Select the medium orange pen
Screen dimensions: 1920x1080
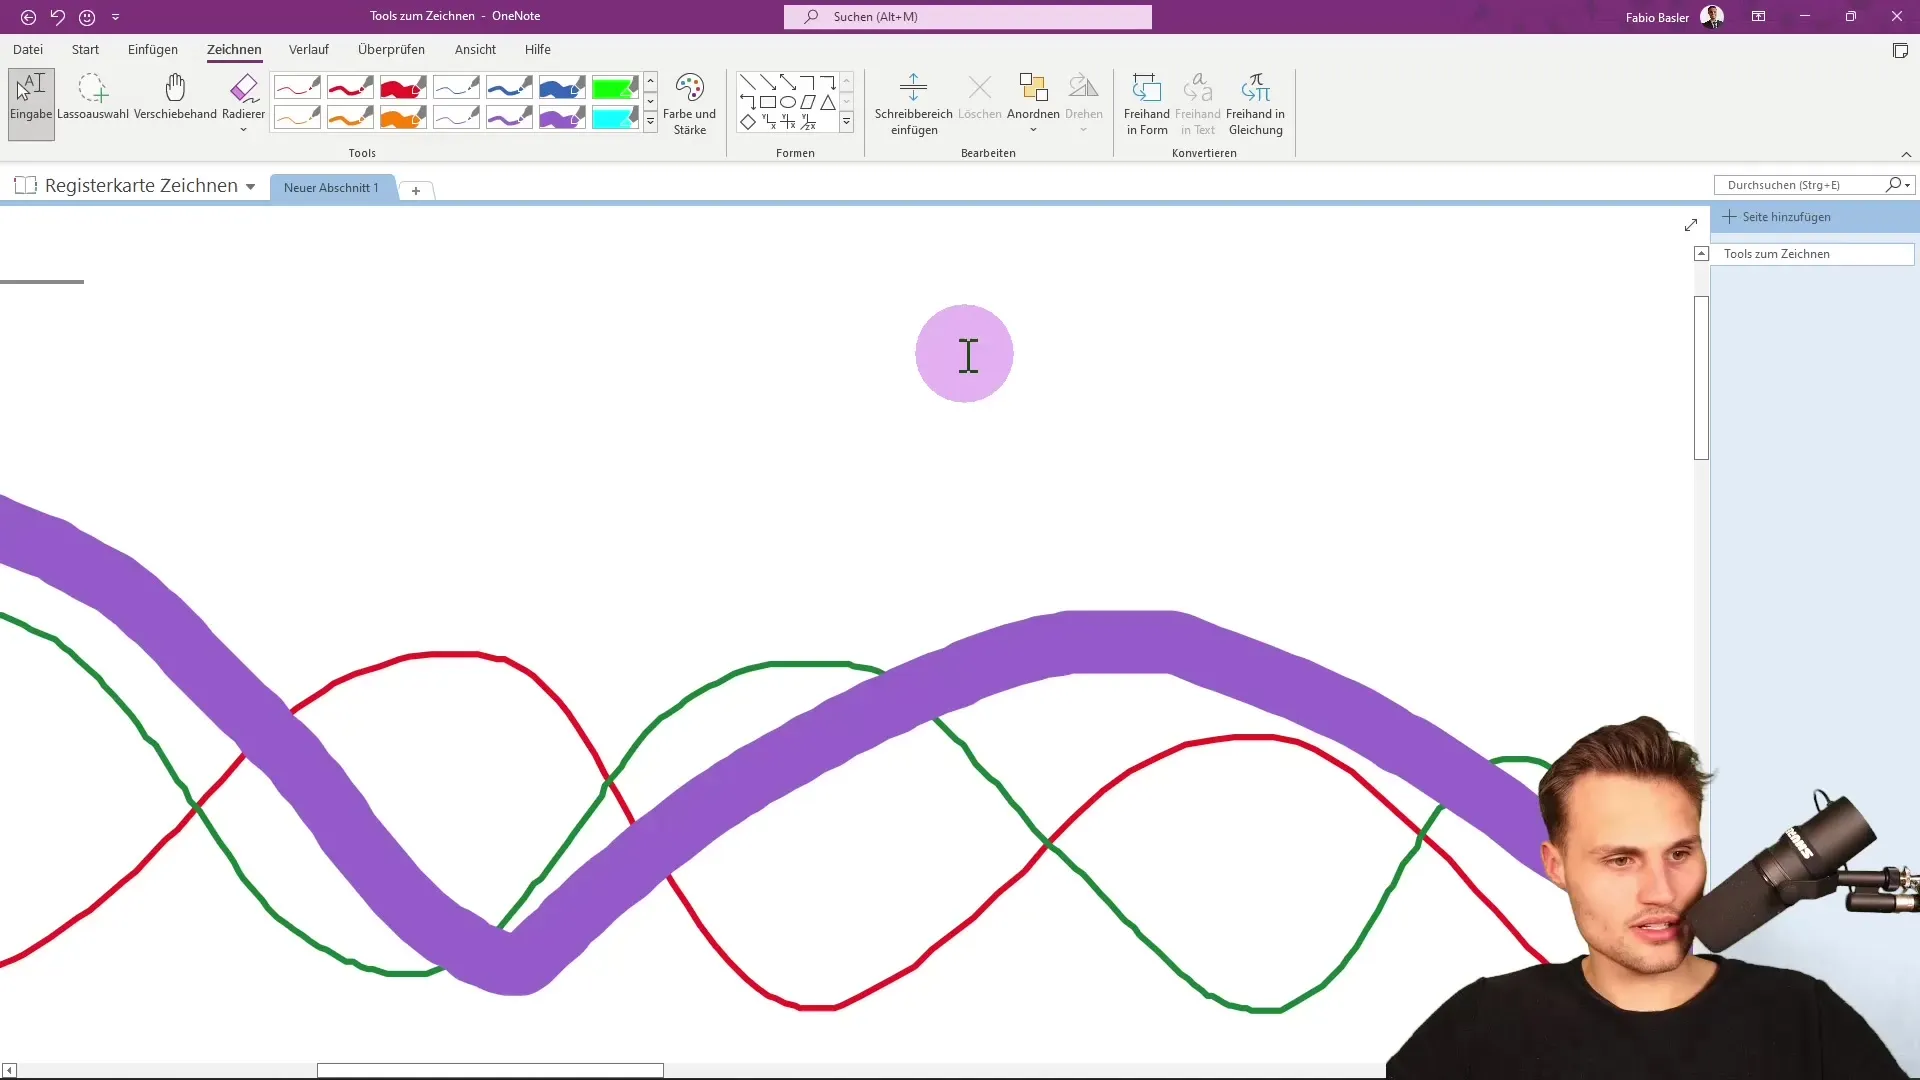click(x=350, y=118)
